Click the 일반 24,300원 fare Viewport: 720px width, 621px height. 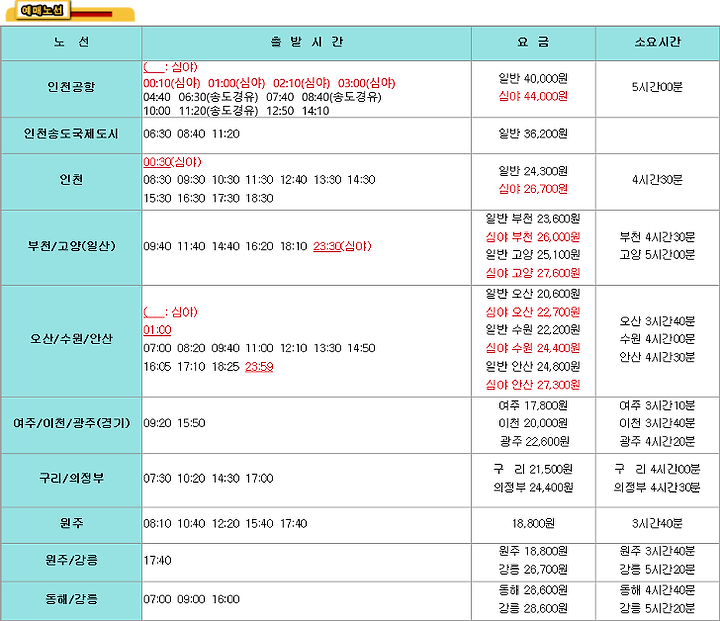click(x=533, y=171)
